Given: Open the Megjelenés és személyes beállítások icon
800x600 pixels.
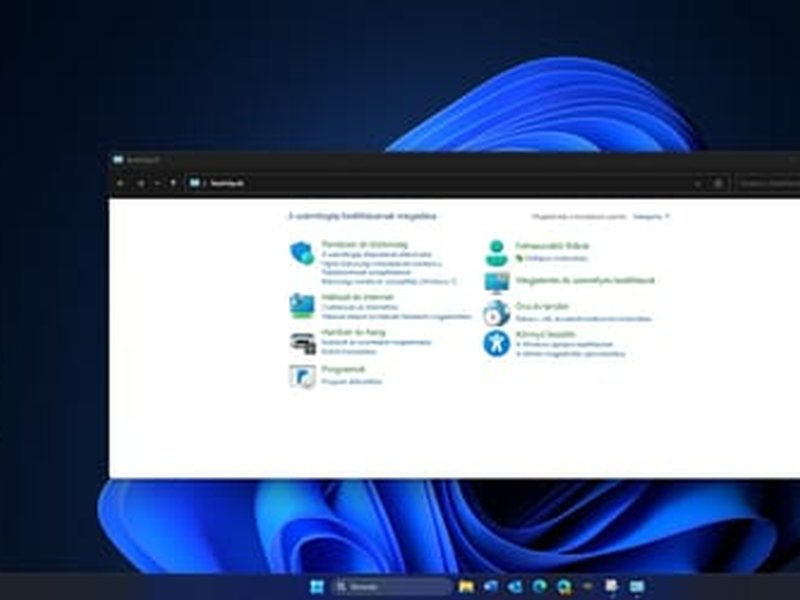Looking at the screenshot, I should tap(497, 283).
